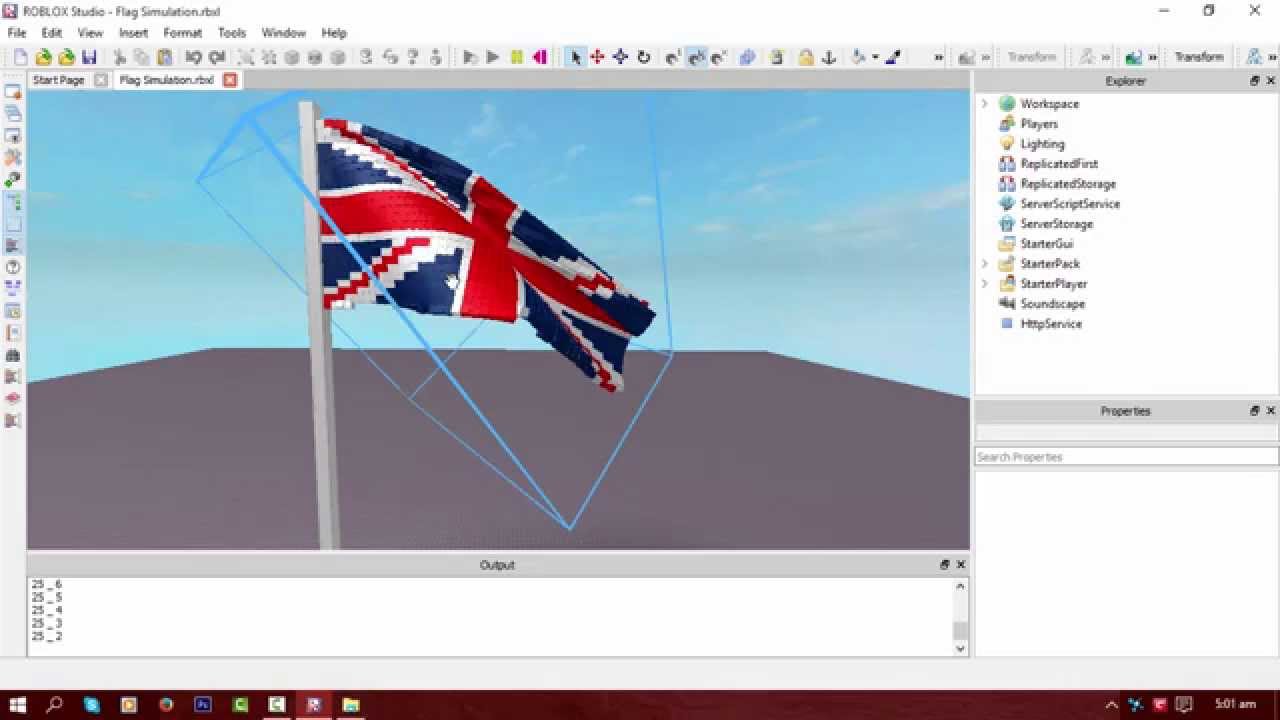
Task: Open the dropdown arrow beside paint icon
Action: click(x=875, y=57)
